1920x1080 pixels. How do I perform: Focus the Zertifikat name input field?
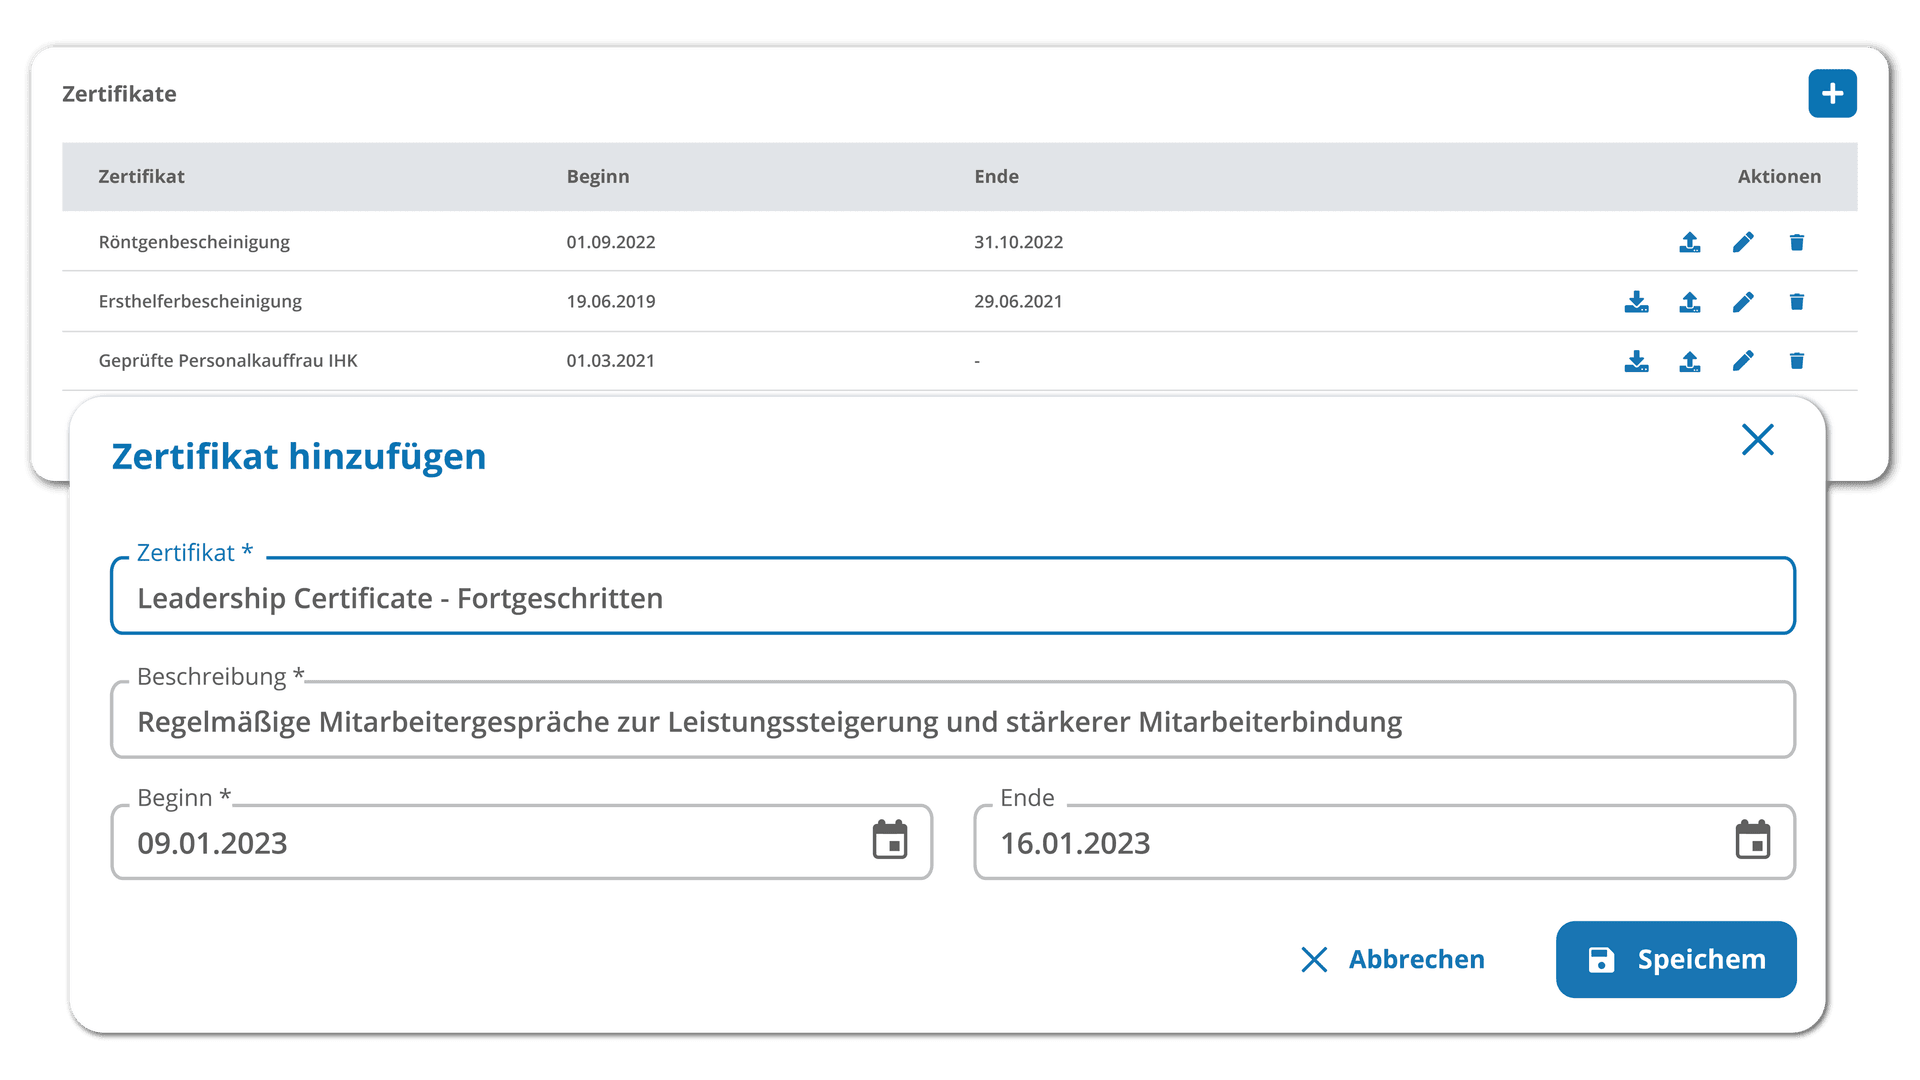click(x=953, y=596)
